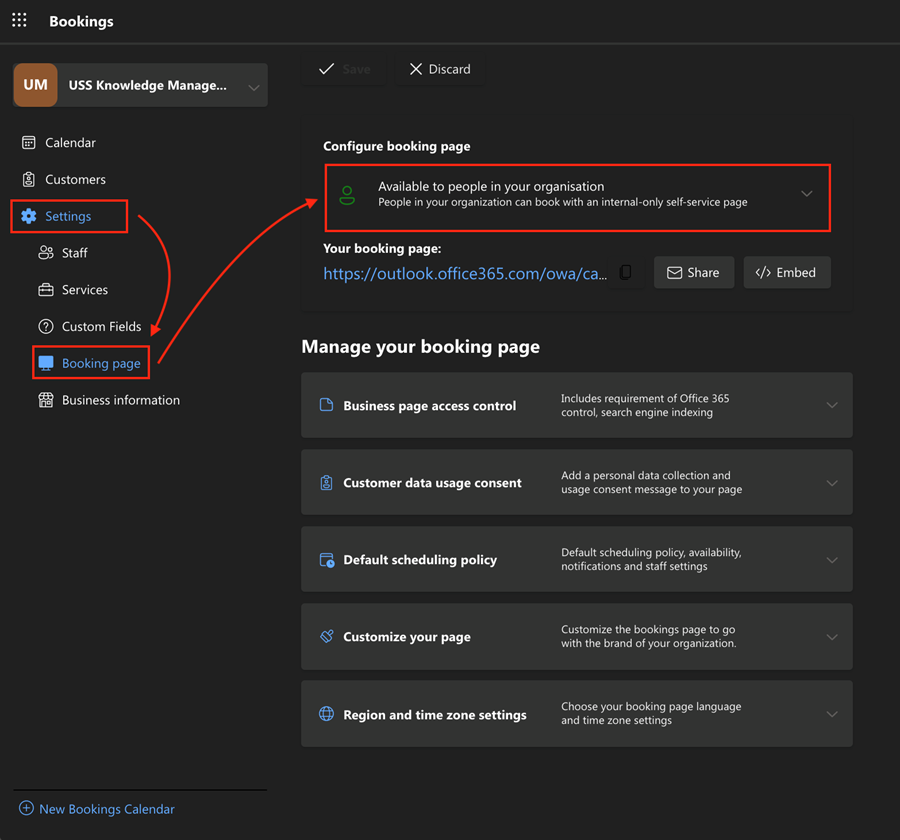
Task: Click the Embed button
Action: (x=787, y=272)
